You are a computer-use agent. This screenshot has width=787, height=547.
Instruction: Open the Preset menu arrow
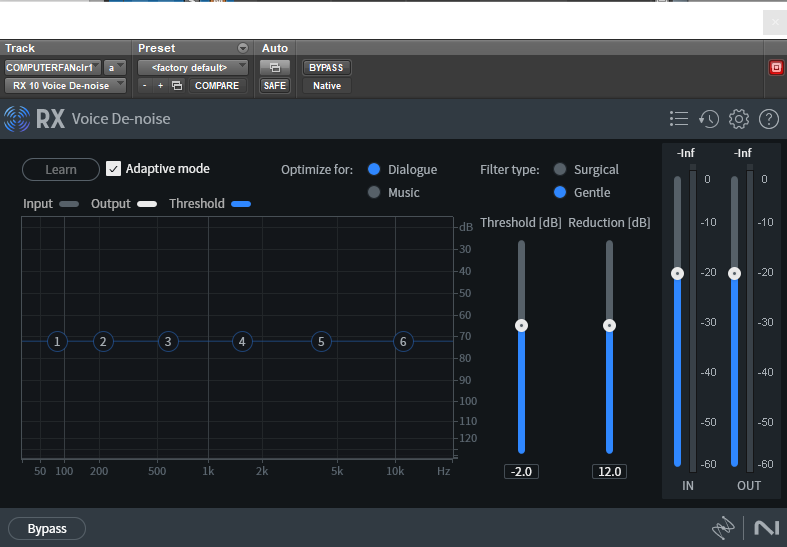pyautogui.click(x=243, y=48)
